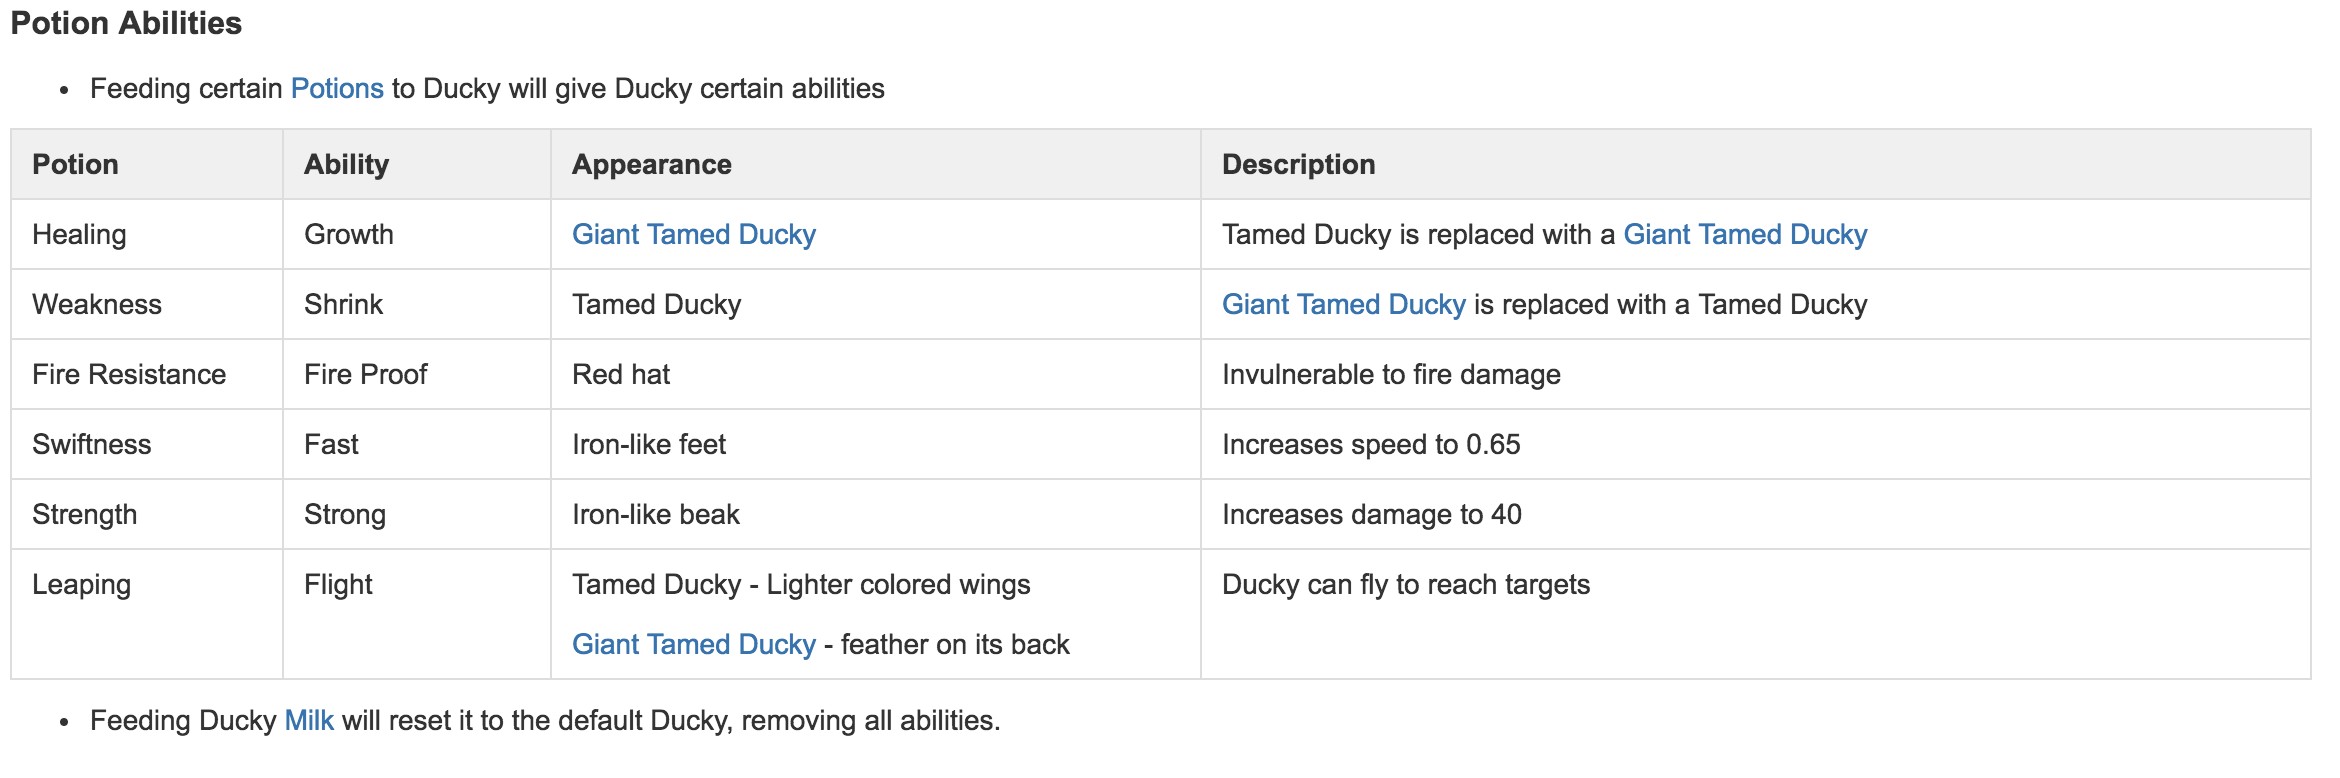The image size is (2340, 778).
Task: Open Giant Tamed Ducky link in Healing Appearance cell
Action: coord(693,234)
